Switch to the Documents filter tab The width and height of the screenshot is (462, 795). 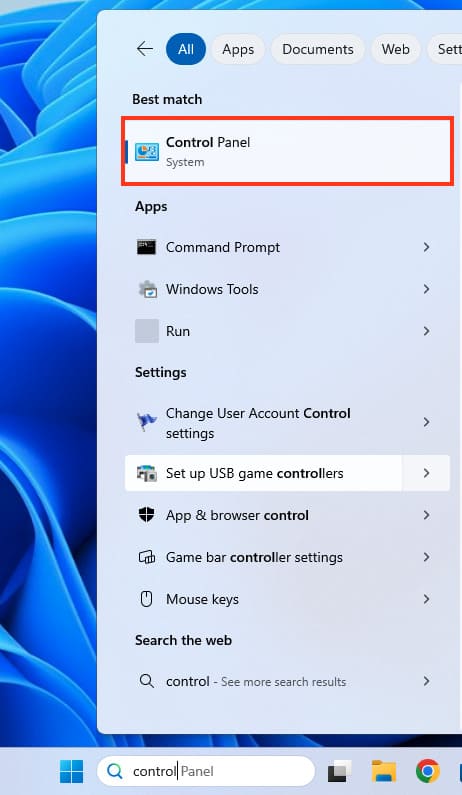coord(317,49)
